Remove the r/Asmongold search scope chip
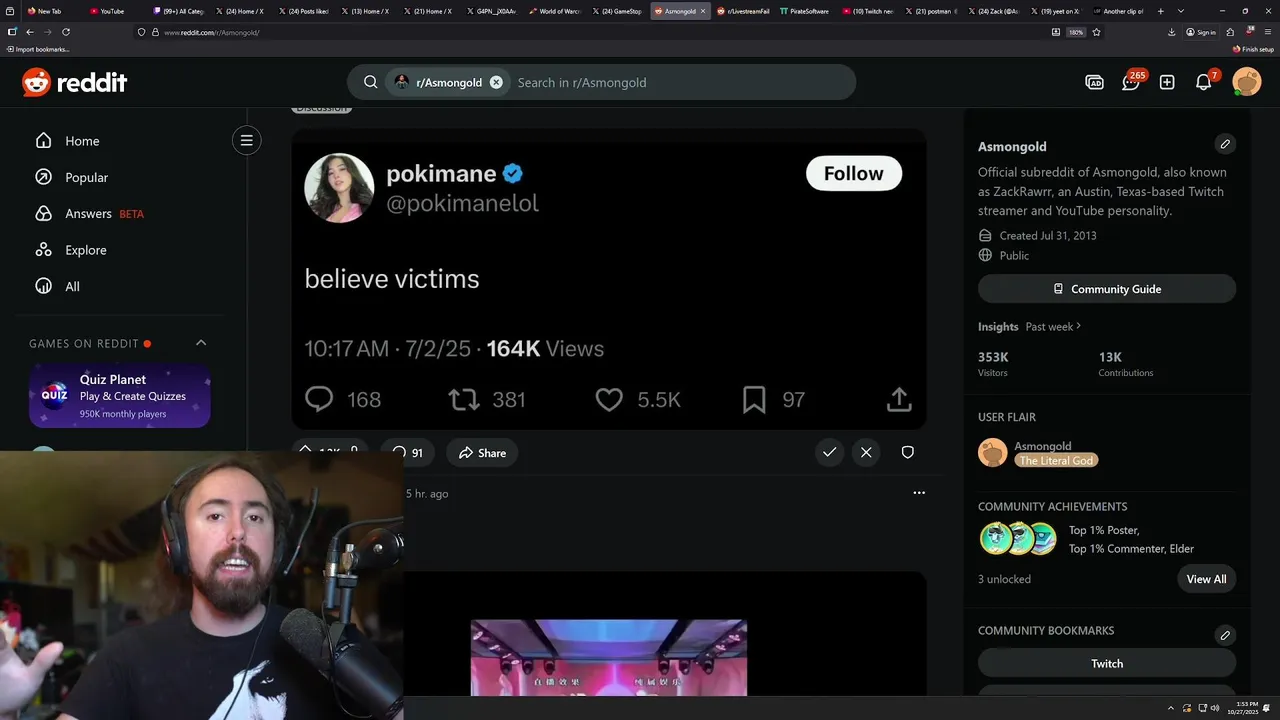1280x720 pixels. click(x=496, y=82)
